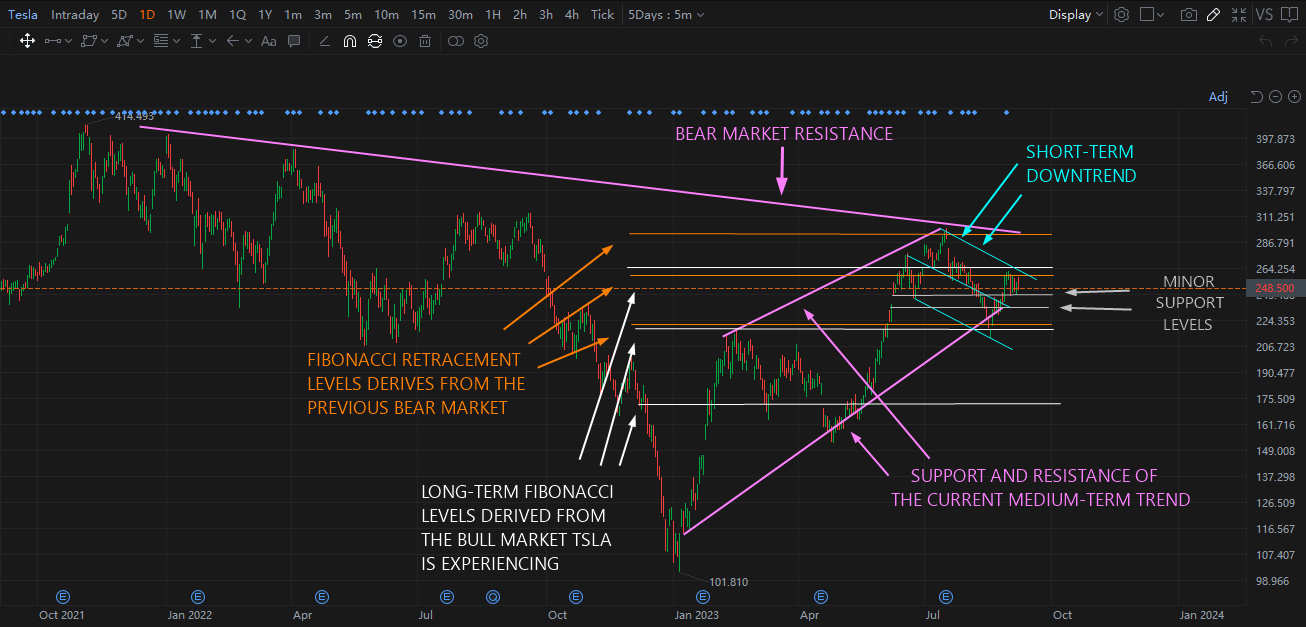This screenshot has width=1306, height=627.
Task: Switch to the 5m interval
Action: coord(353,15)
